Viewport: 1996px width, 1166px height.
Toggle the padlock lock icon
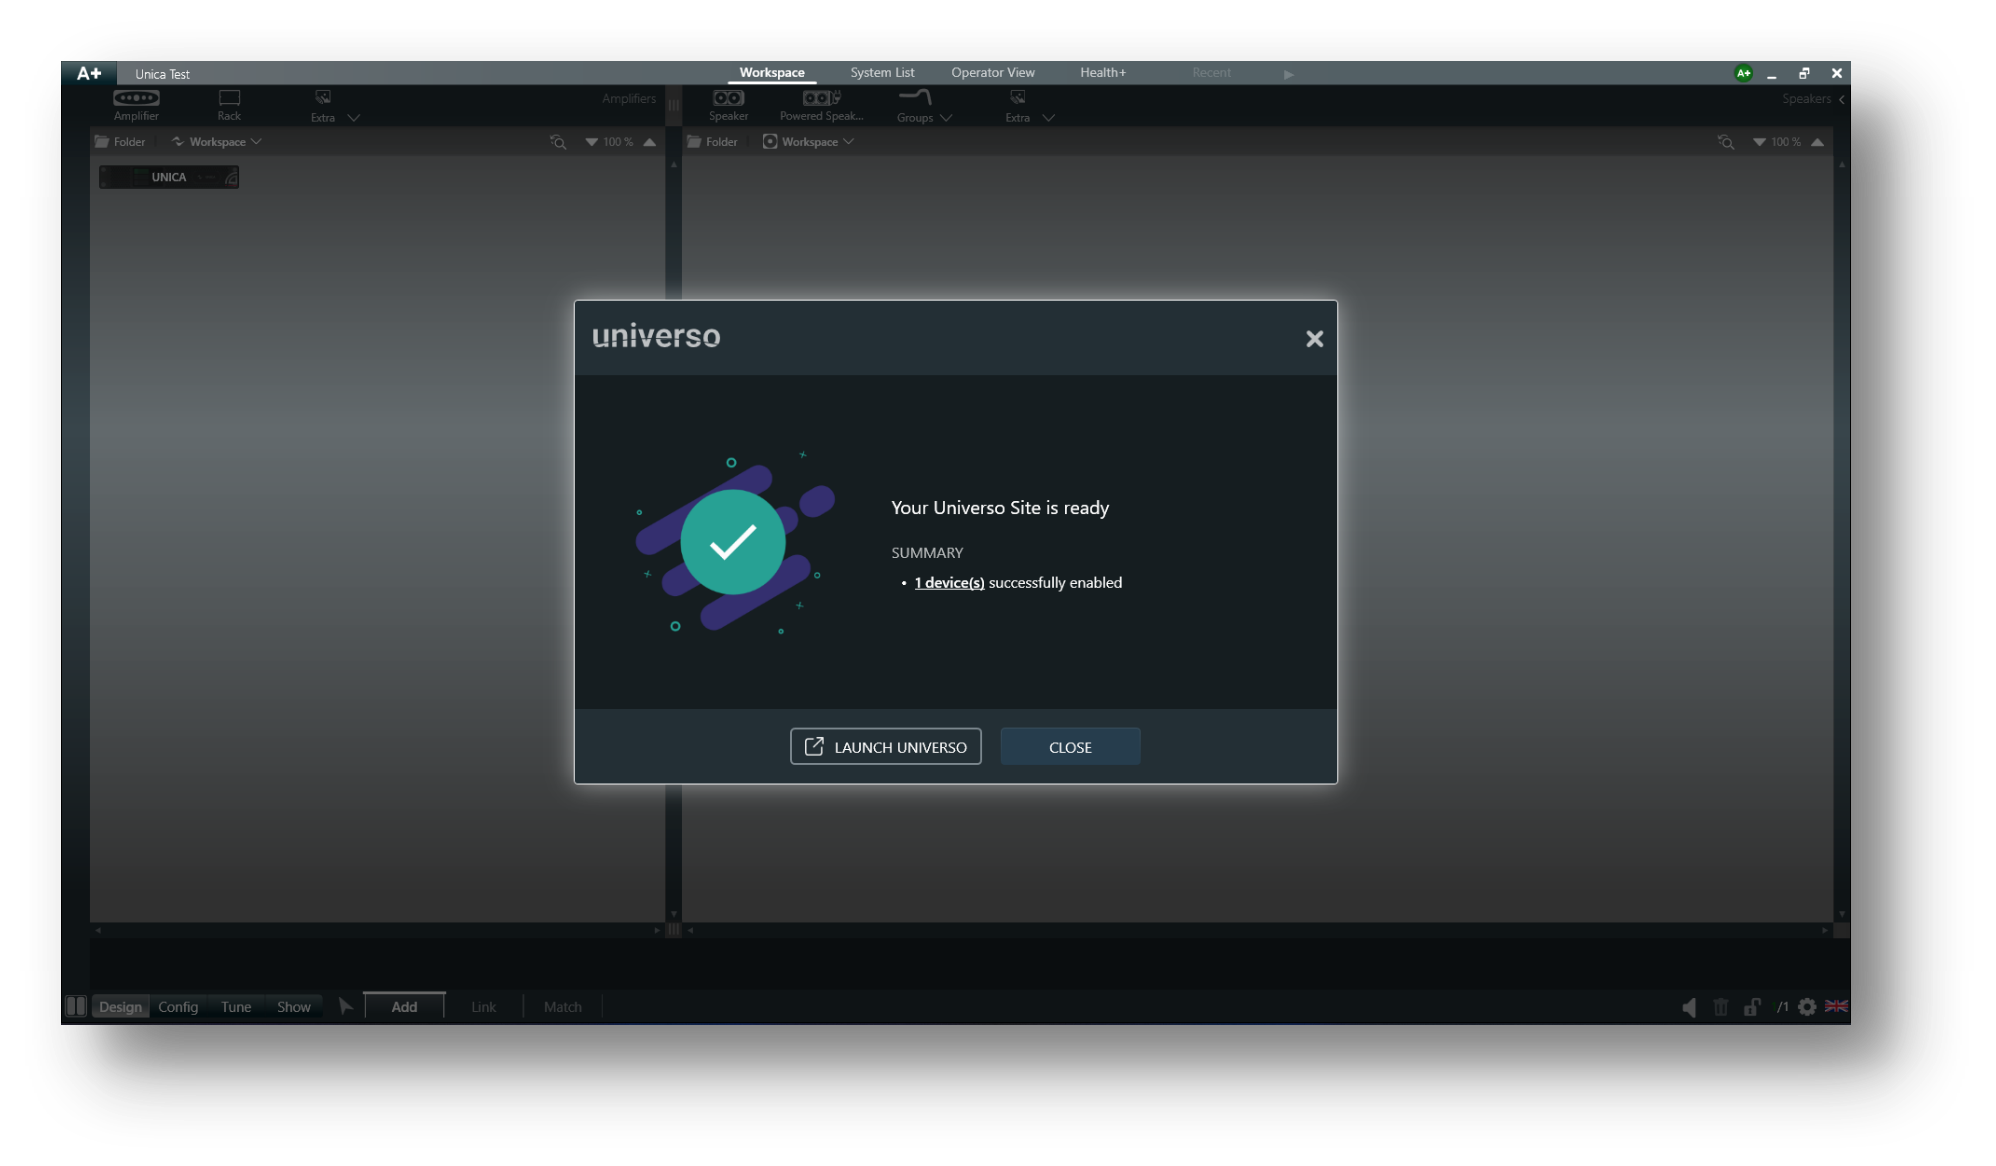click(1752, 1007)
